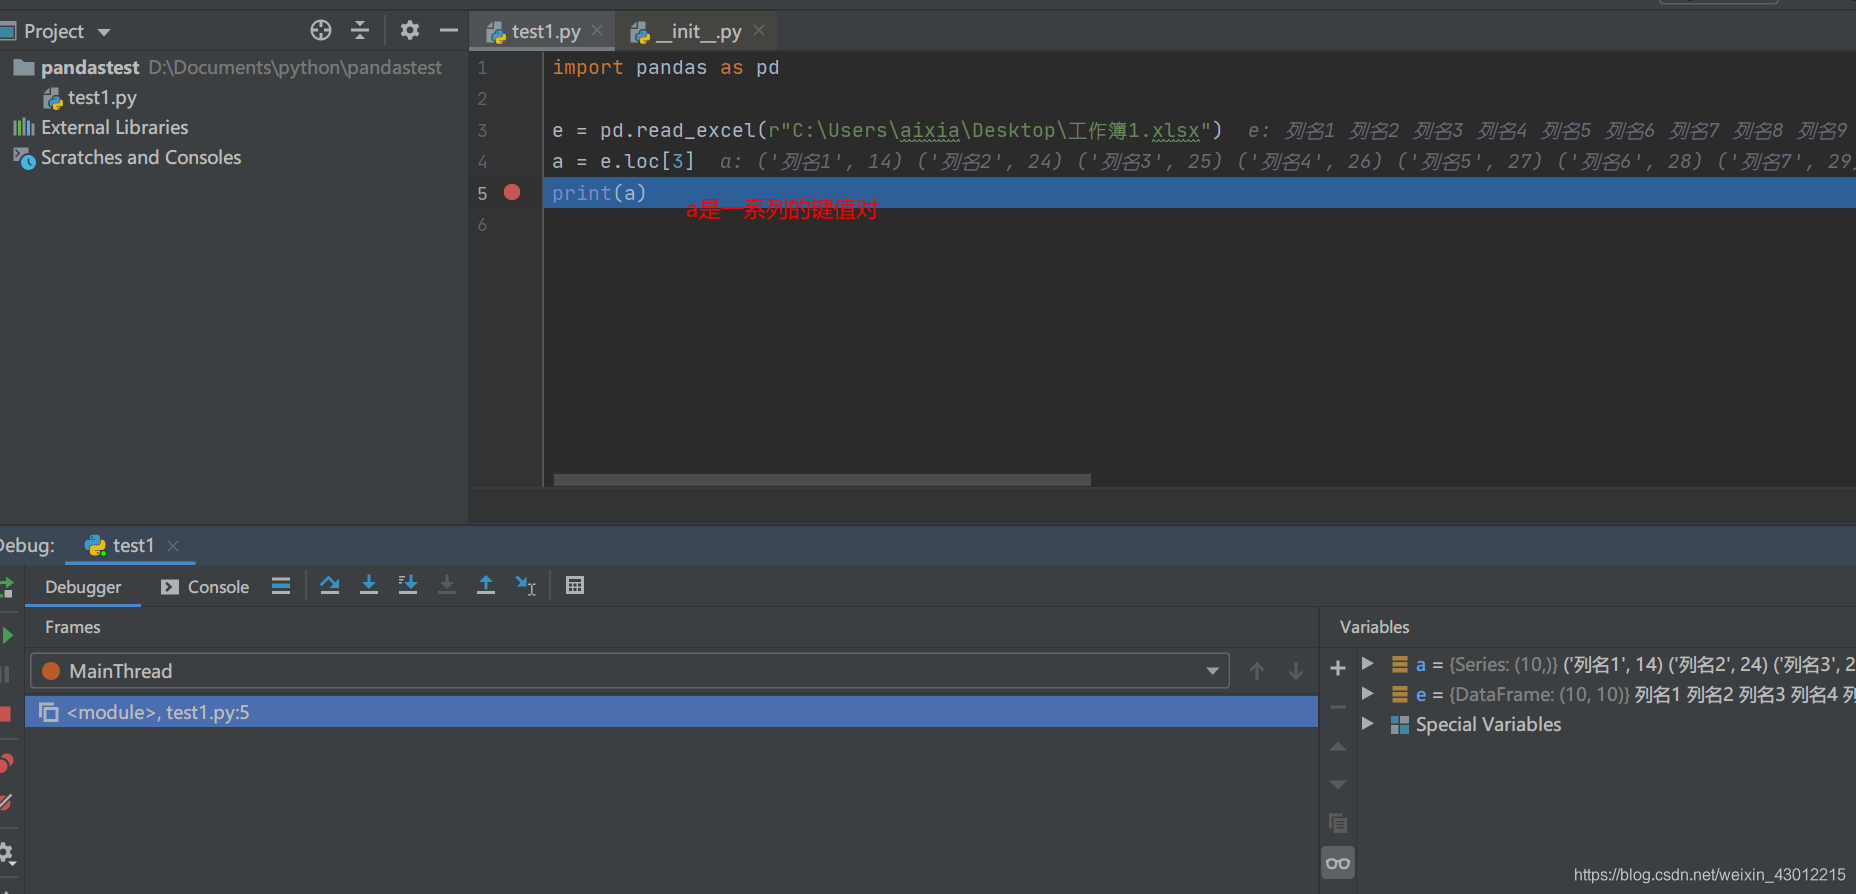This screenshot has height=894, width=1856.
Task: Expand Special Variables node
Action: pyautogui.click(x=1368, y=724)
